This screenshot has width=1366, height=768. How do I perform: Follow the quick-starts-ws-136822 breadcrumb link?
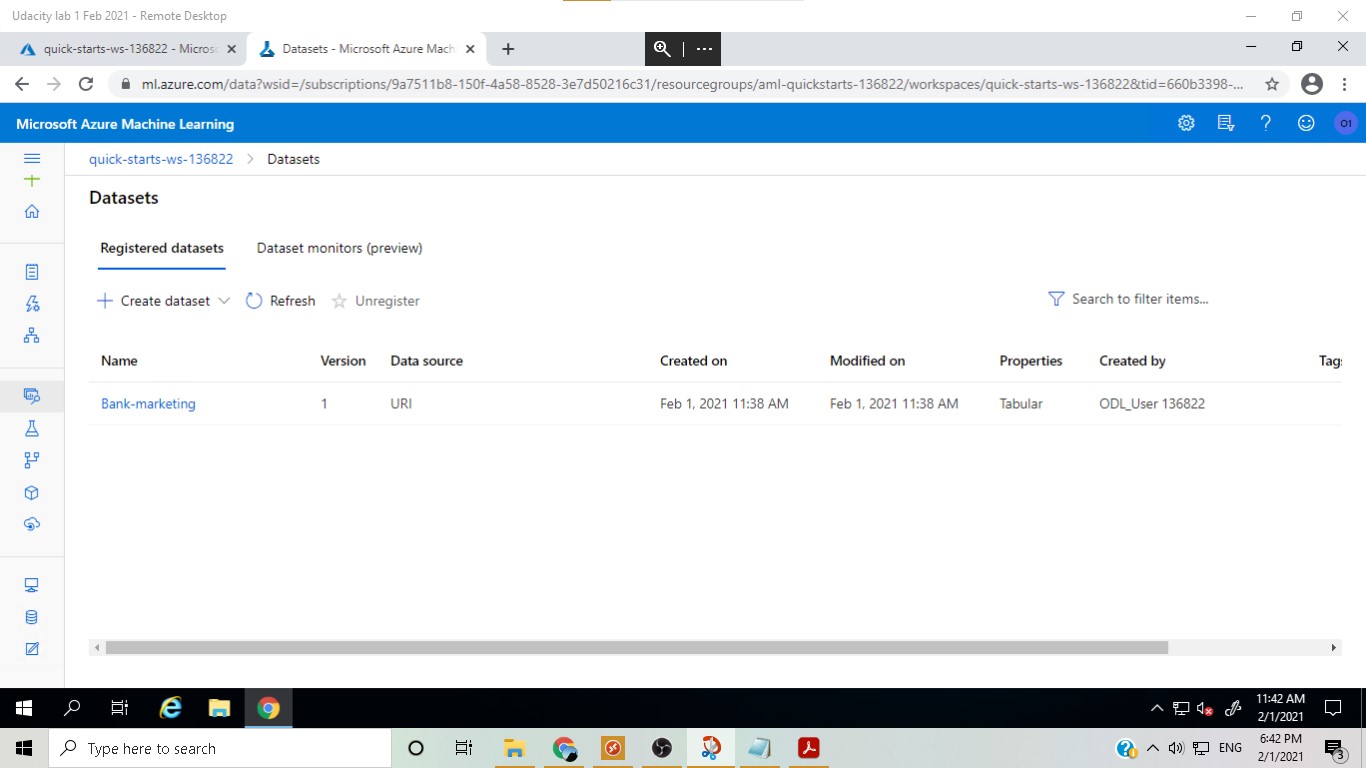pyautogui.click(x=161, y=159)
